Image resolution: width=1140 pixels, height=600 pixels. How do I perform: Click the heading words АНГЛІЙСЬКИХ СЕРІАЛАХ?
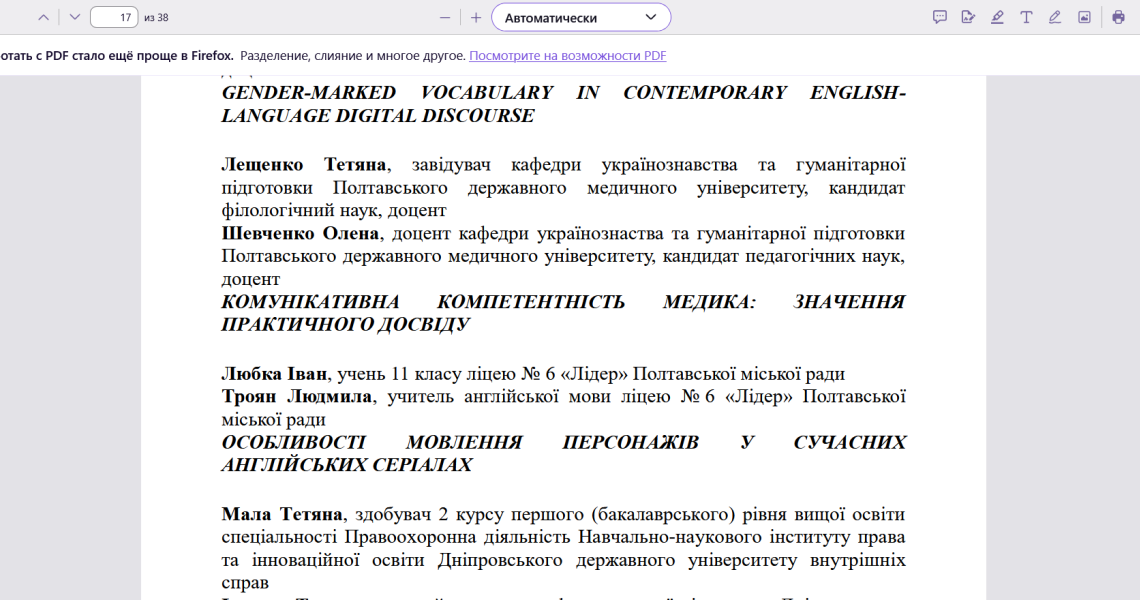click(347, 465)
